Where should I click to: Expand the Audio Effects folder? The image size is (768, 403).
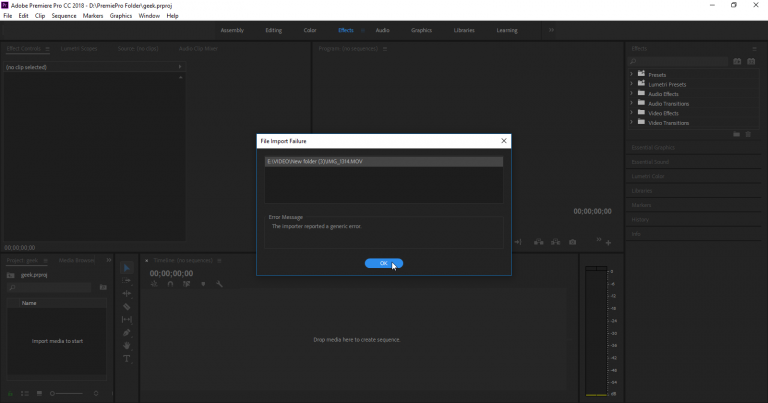[631, 94]
